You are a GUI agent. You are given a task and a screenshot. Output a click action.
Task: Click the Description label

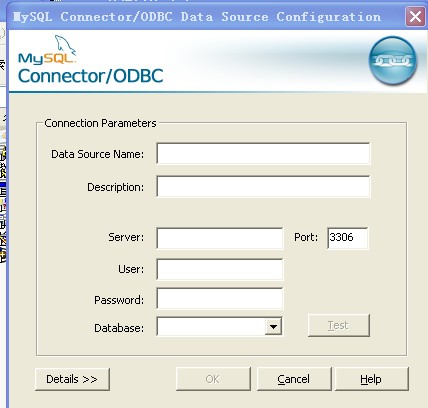click(x=115, y=187)
